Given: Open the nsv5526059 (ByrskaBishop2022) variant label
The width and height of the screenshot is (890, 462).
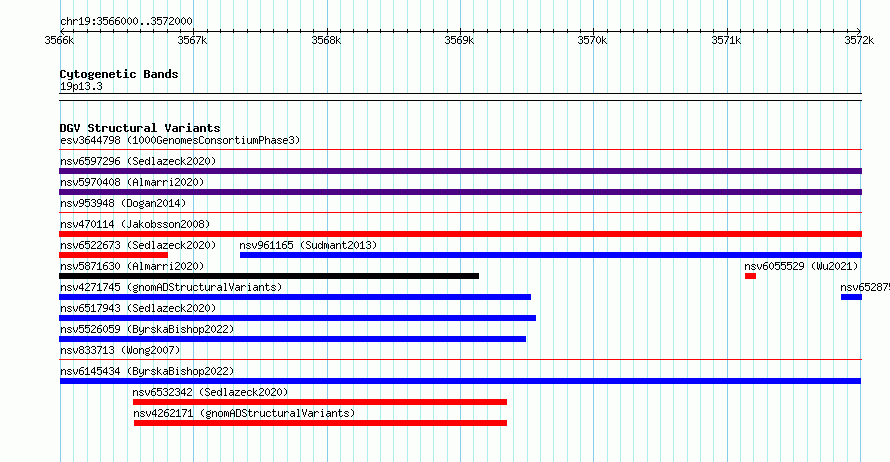Looking at the screenshot, I should (147, 329).
